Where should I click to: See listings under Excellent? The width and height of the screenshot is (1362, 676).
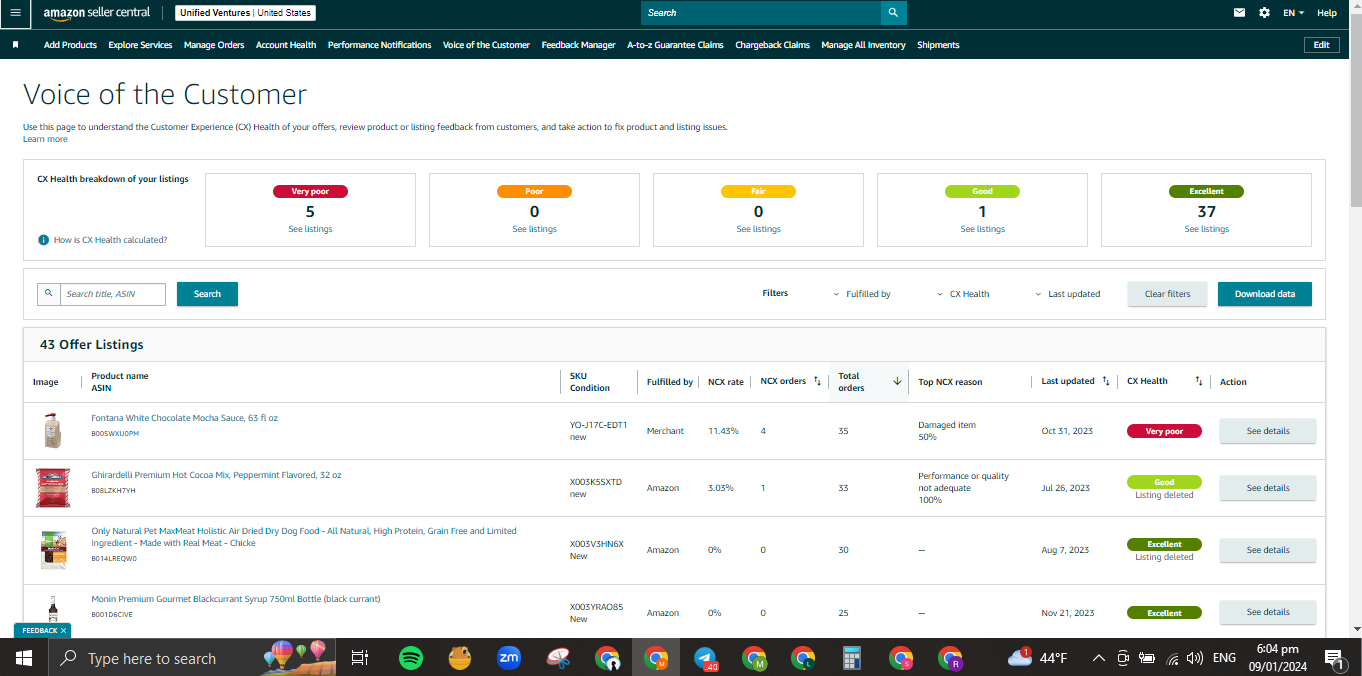[x=1206, y=229]
